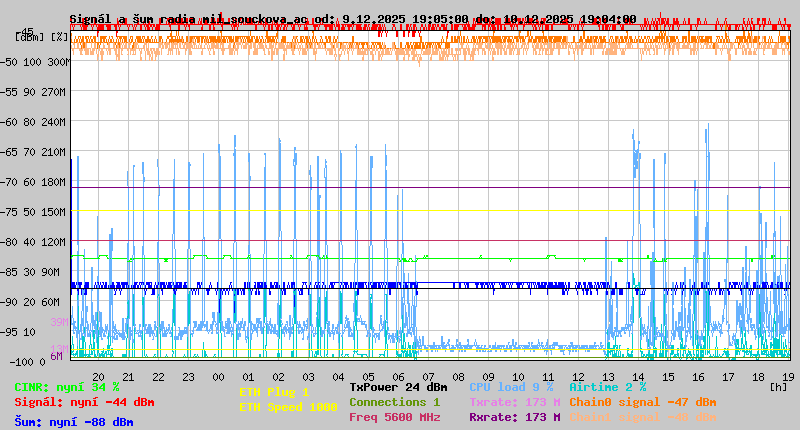The image size is (800, 430).
Task: Click the '16' hour tick on the x-axis
Action: click(x=698, y=377)
